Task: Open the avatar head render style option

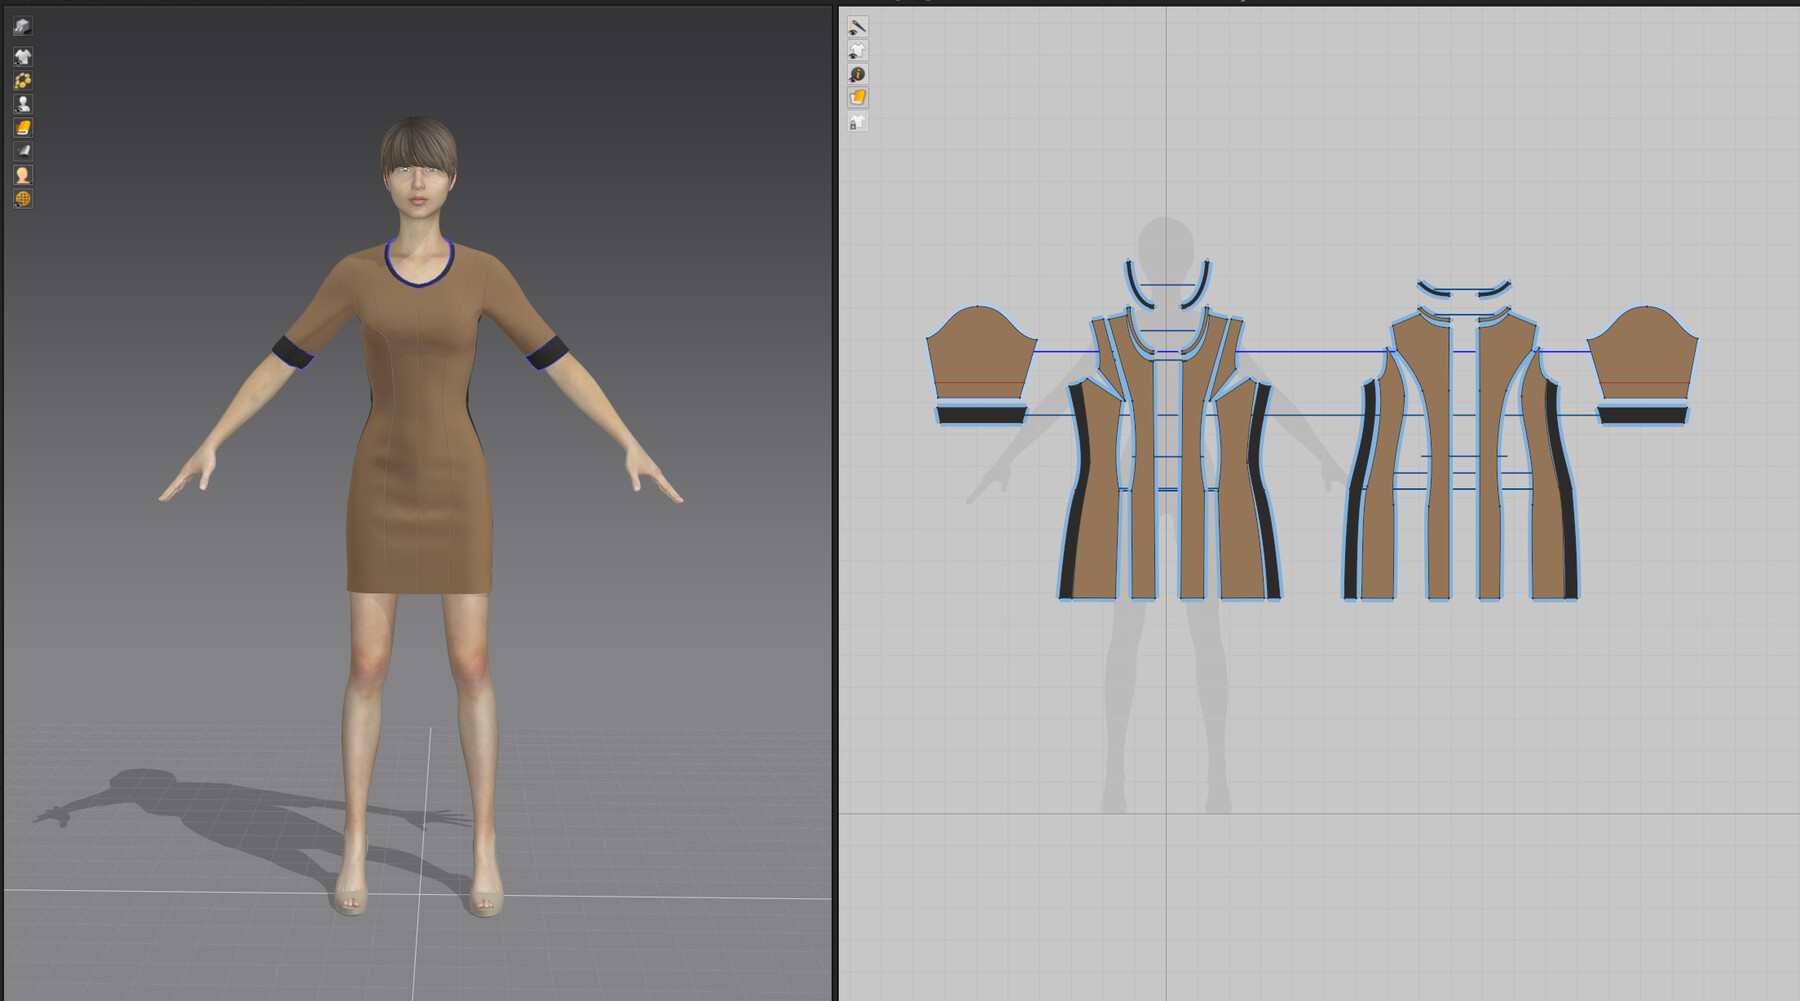Action: [22, 175]
